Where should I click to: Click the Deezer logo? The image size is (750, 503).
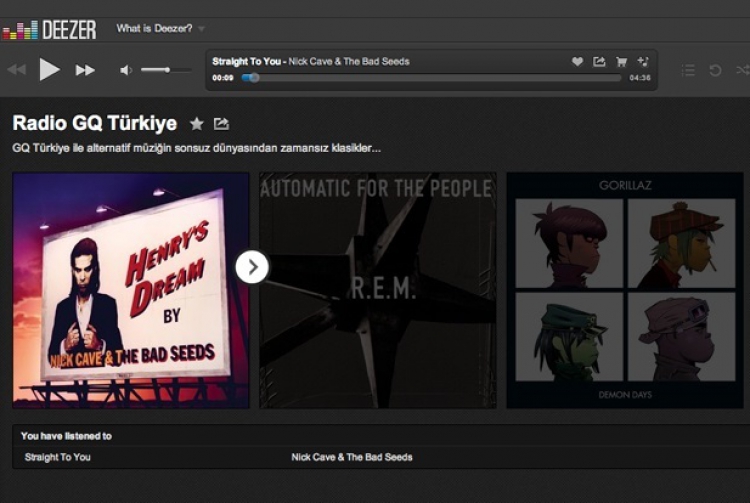pyautogui.click(x=50, y=29)
